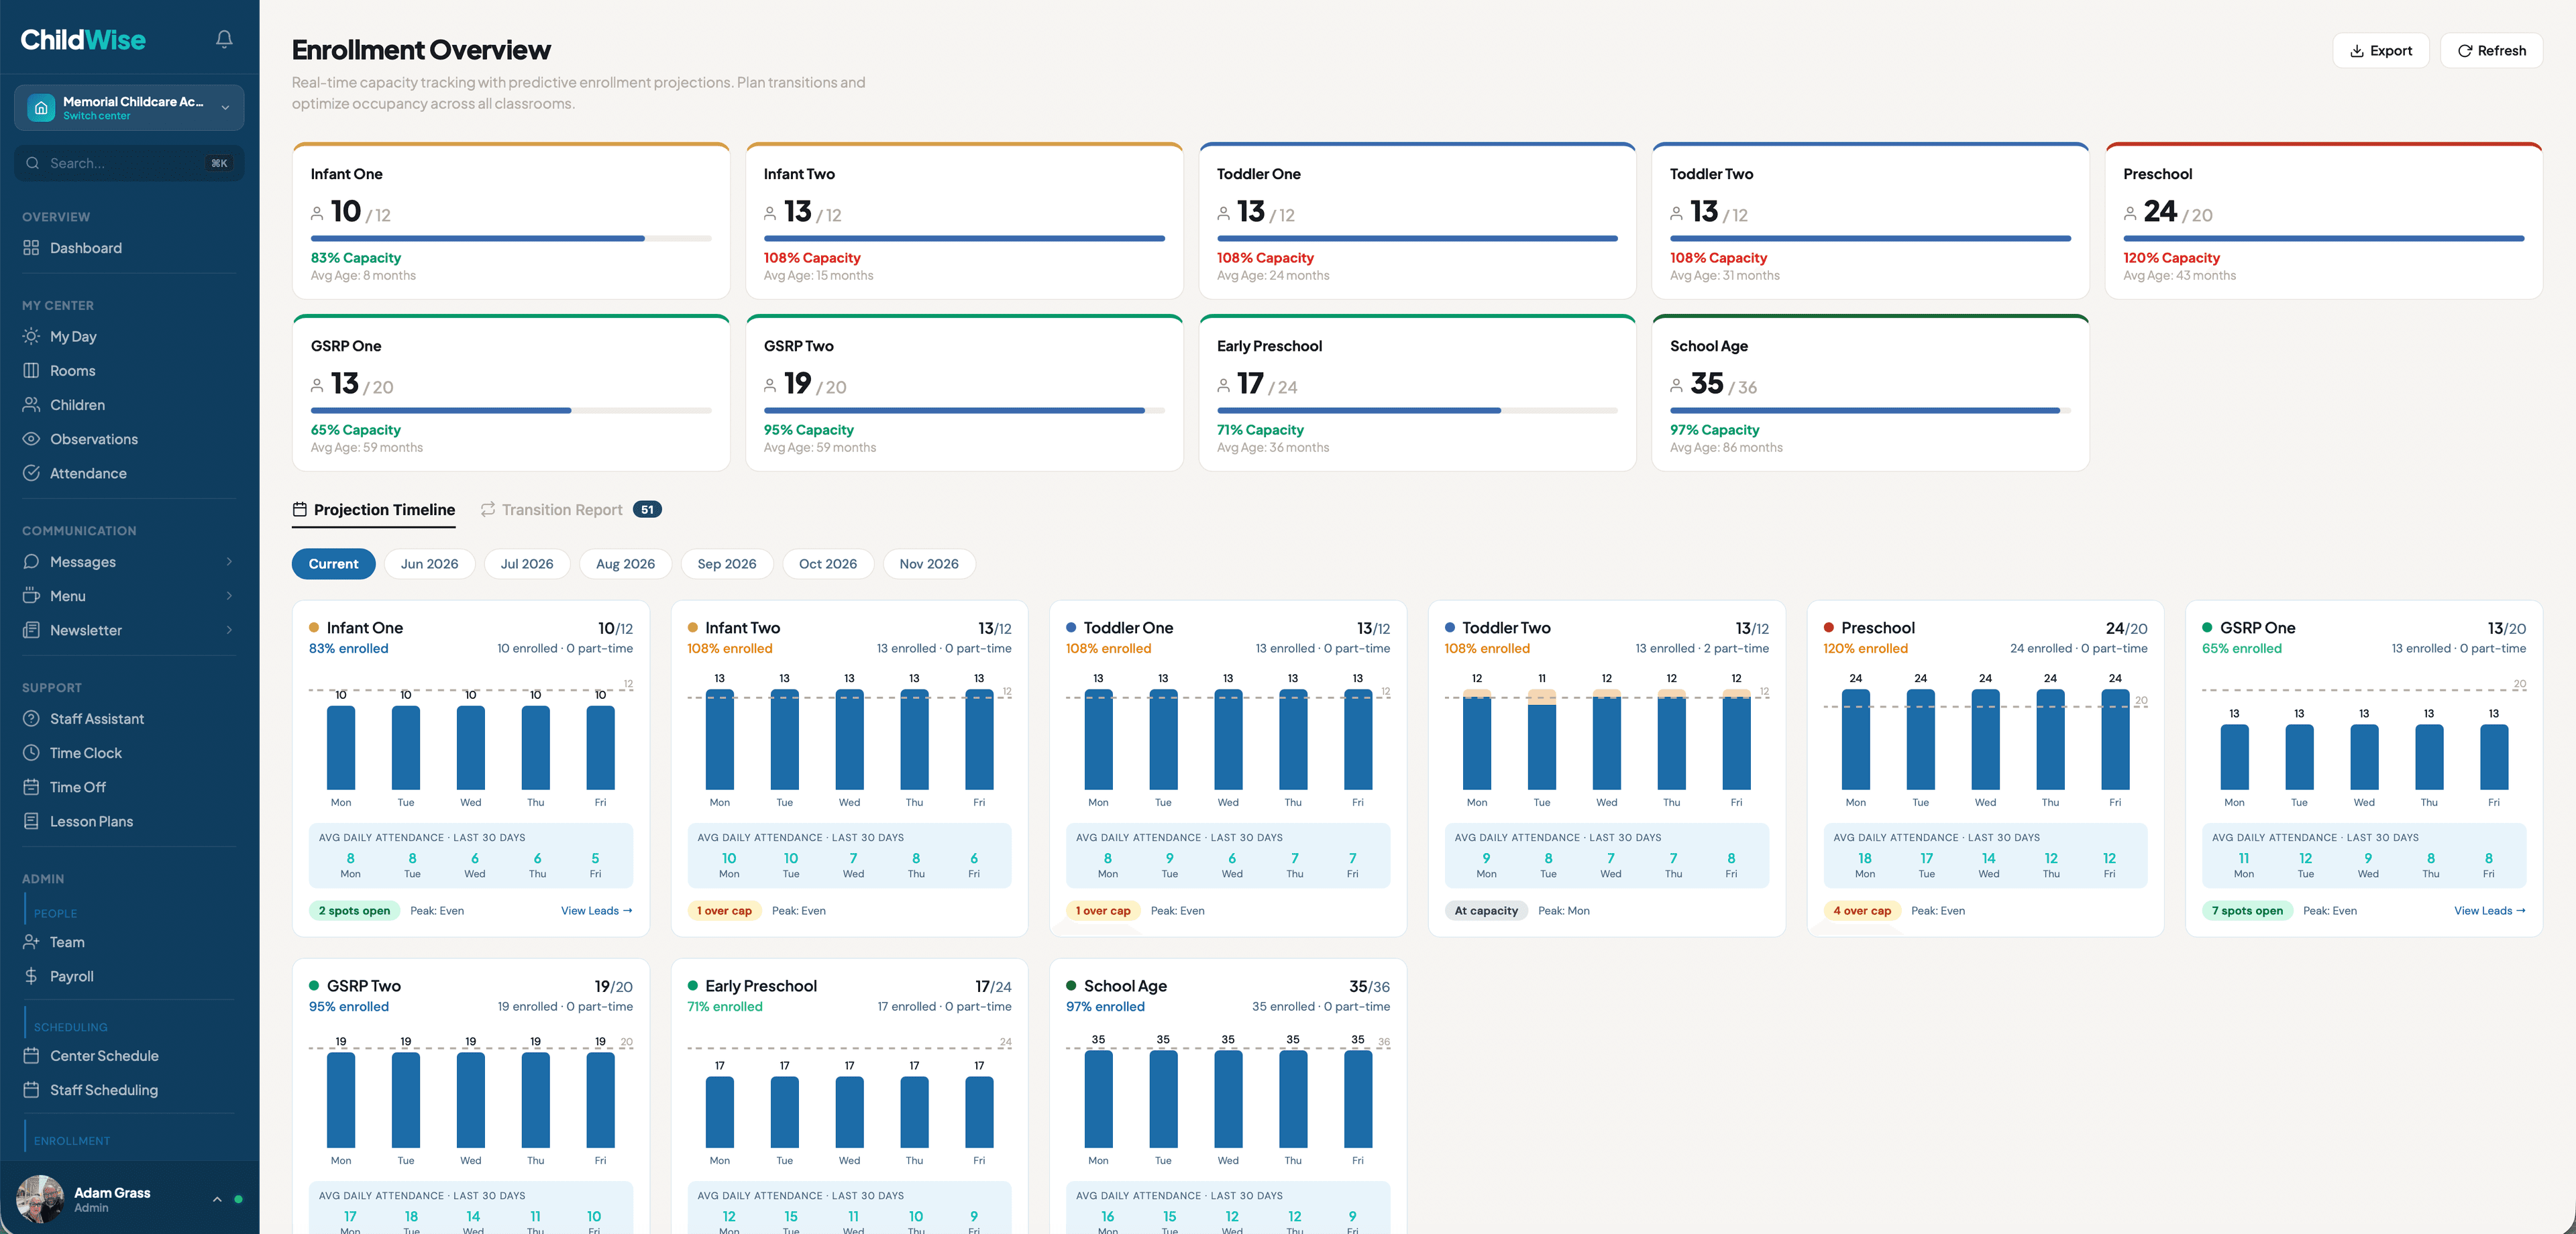Open Dashboard from the grid icon

[31, 248]
